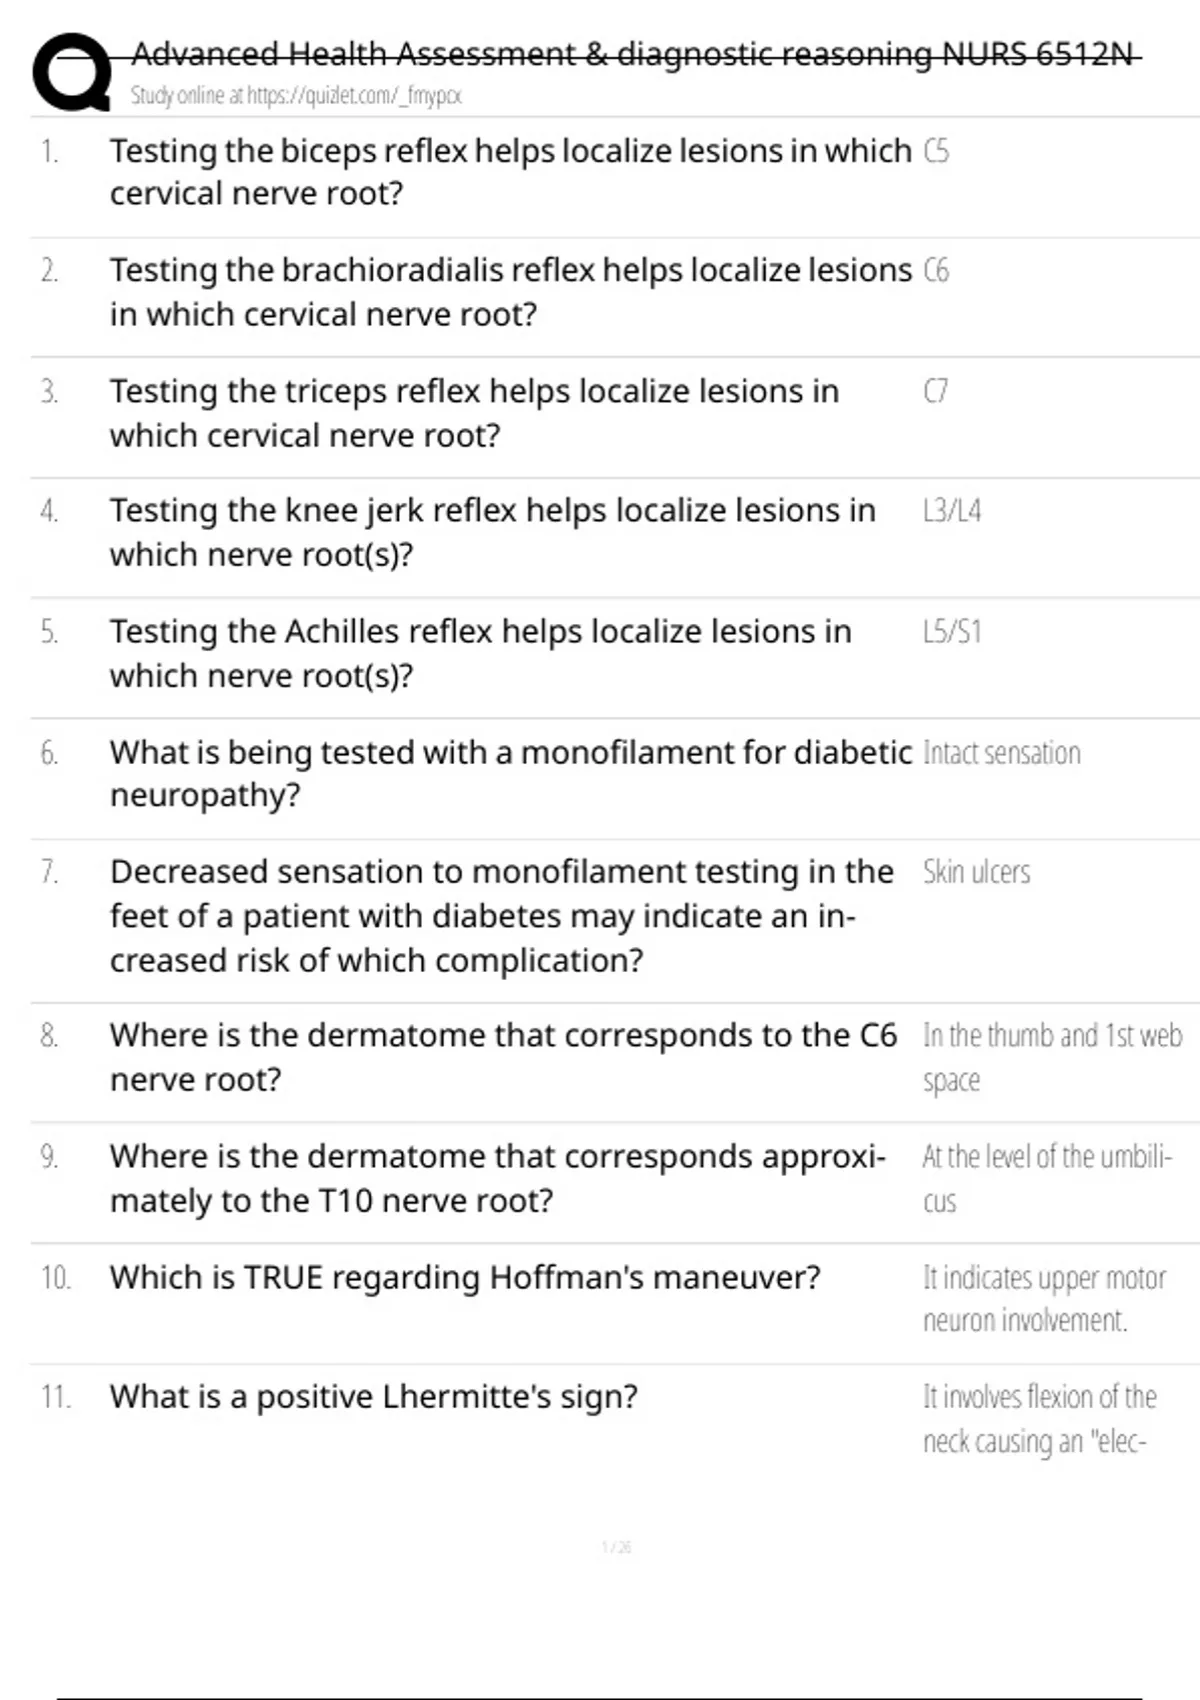Click the L5/S1 answer
1200x1700 pixels.
952,632
